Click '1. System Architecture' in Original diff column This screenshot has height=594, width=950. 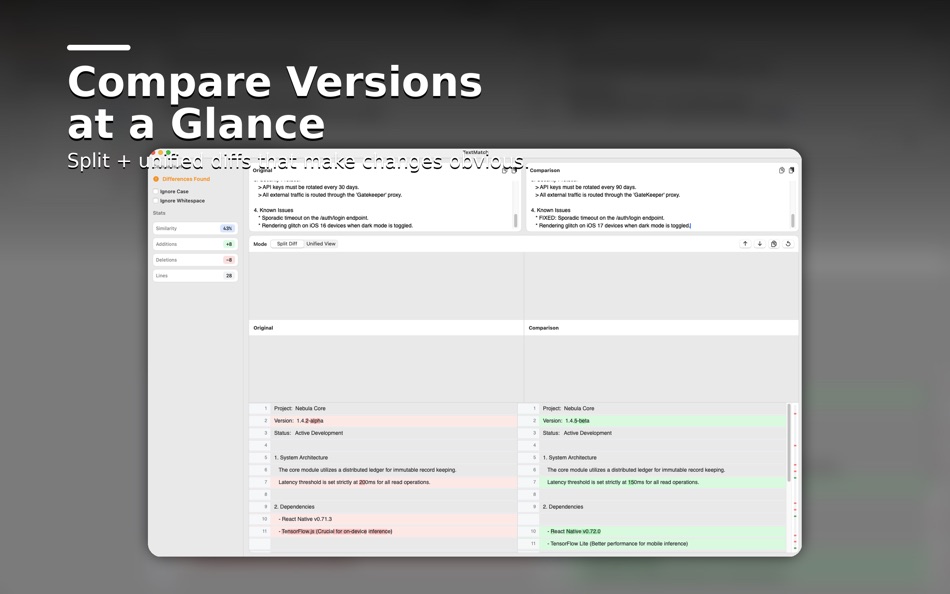tap(301, 458)
